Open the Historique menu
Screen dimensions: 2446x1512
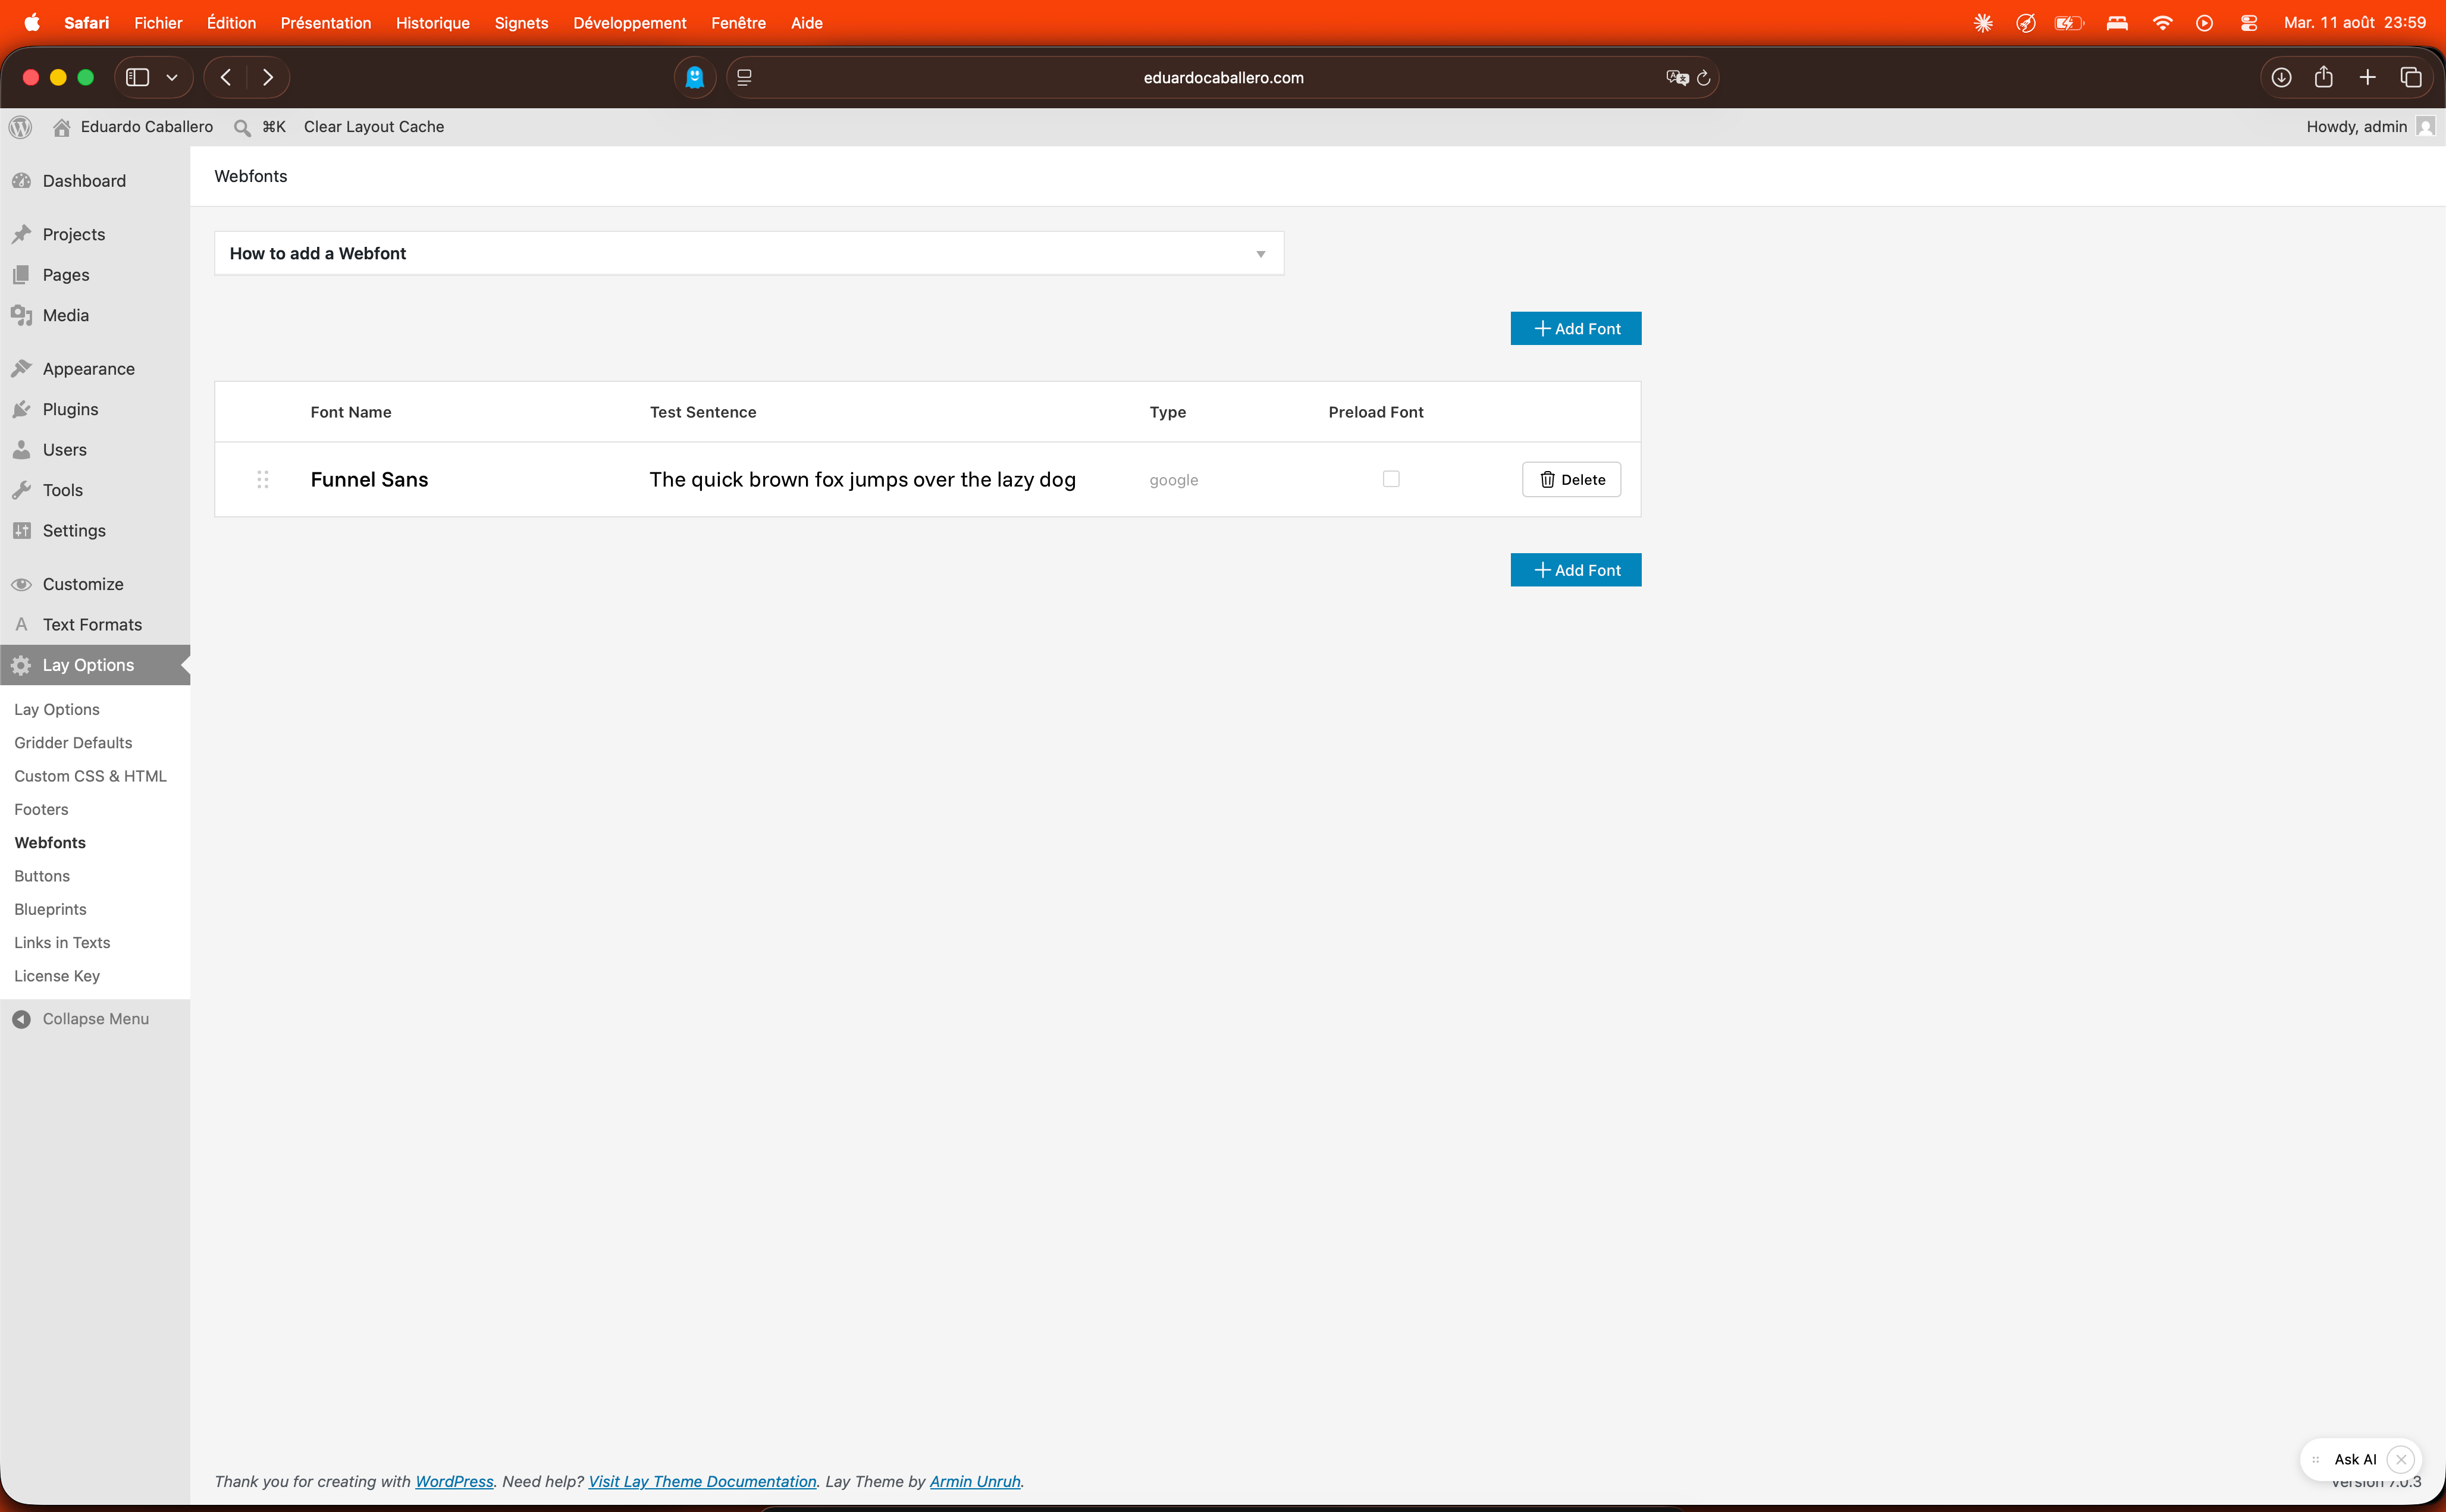(432, 23)
